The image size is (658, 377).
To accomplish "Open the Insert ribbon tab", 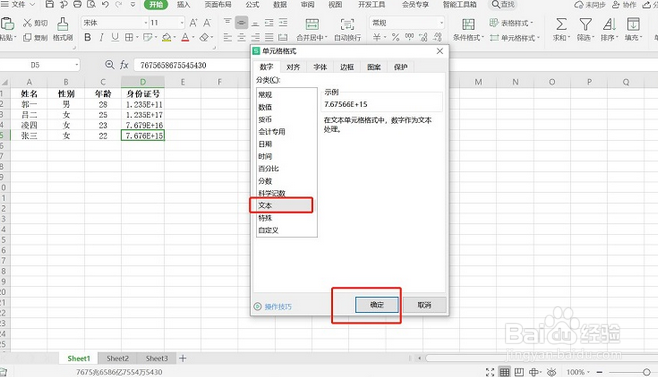I will pos(183,5).
